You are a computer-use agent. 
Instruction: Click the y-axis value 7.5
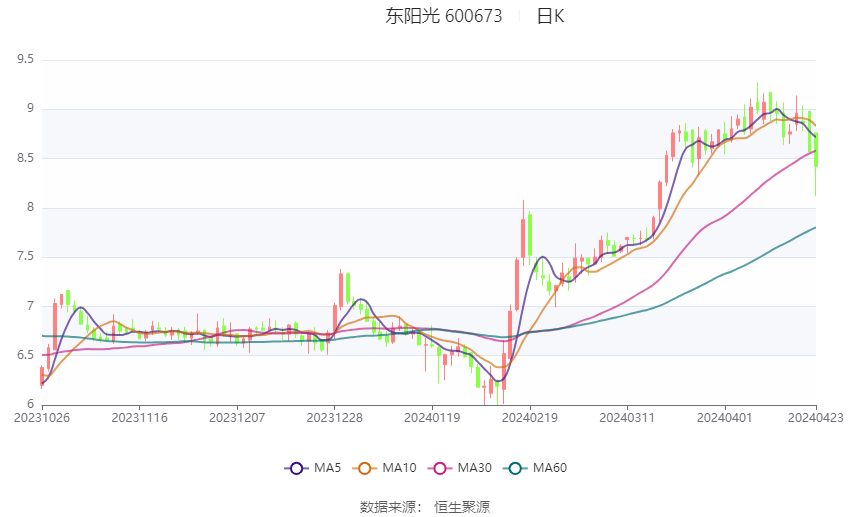click(x=25, y=257)
